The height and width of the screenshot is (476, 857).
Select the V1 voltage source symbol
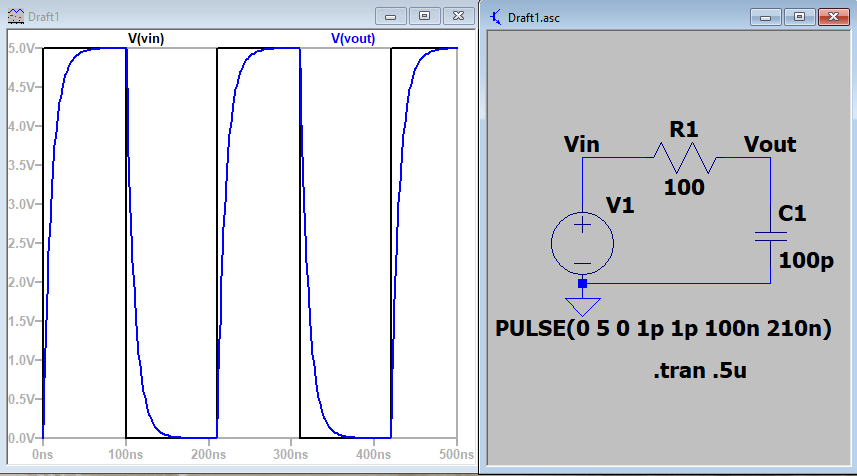(582, 243)
